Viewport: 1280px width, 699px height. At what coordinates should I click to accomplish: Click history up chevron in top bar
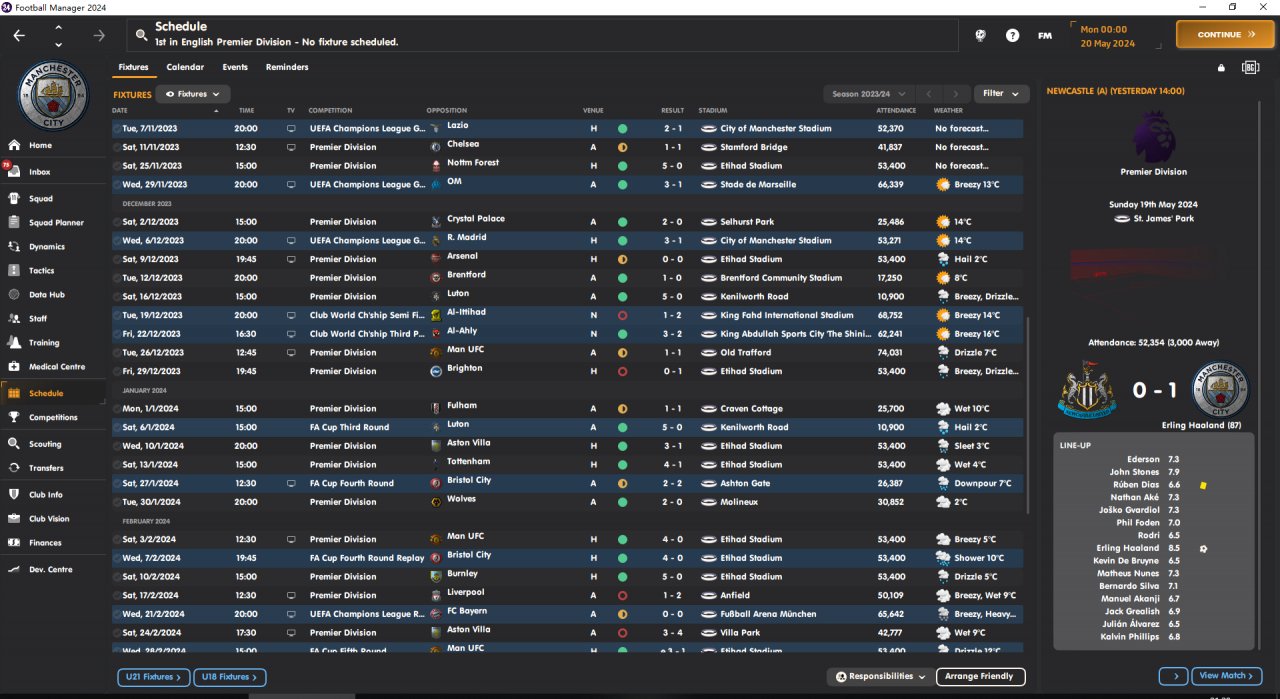[x=58, y=27]
